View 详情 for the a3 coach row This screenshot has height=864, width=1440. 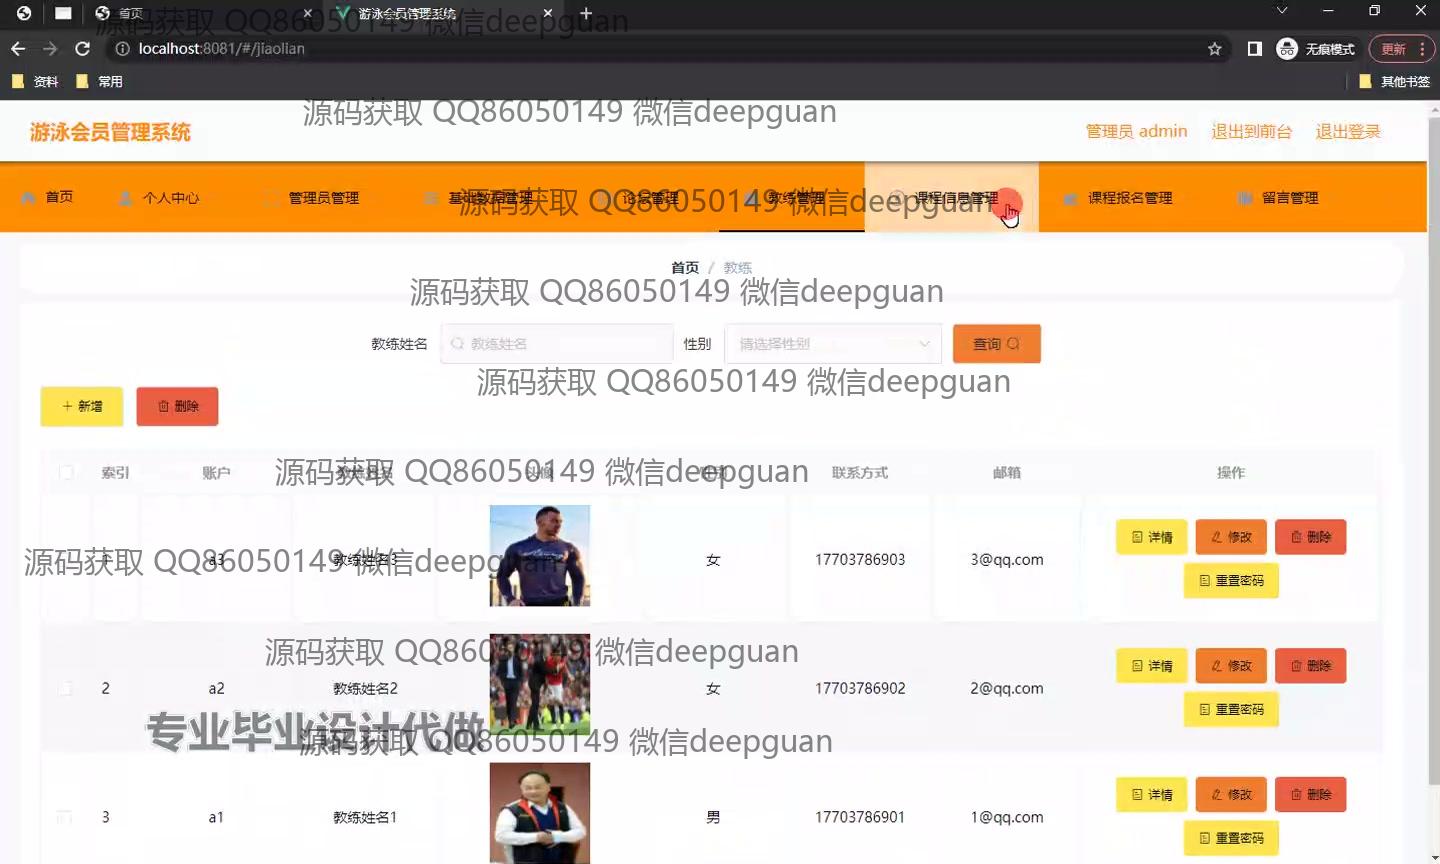1152,537
